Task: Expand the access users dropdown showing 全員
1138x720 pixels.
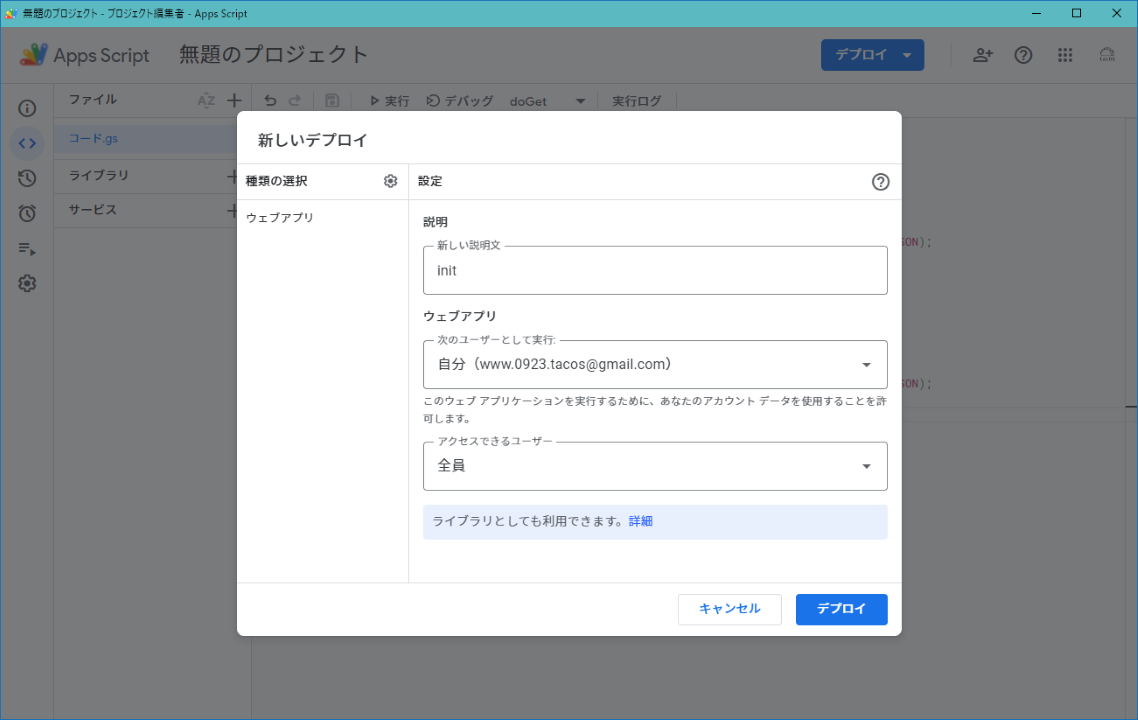Action: point(655,466)
